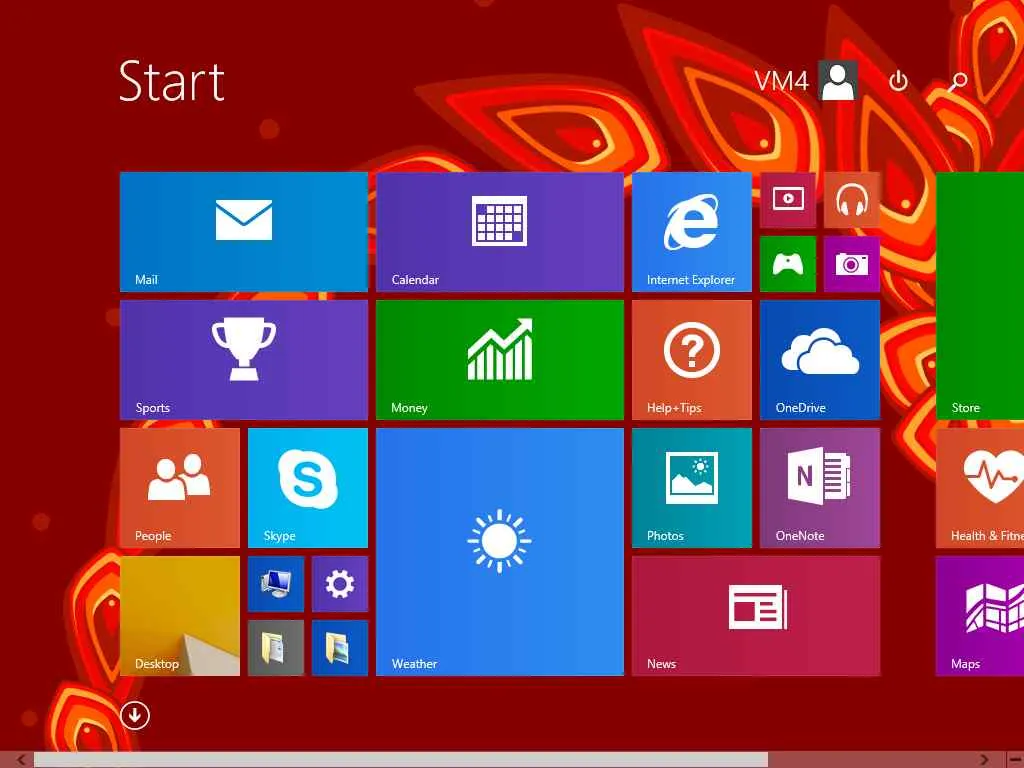The width and height of the screenshot is (1024, 768).
Task: Open the People tile
Action: (x=180, y=488)
